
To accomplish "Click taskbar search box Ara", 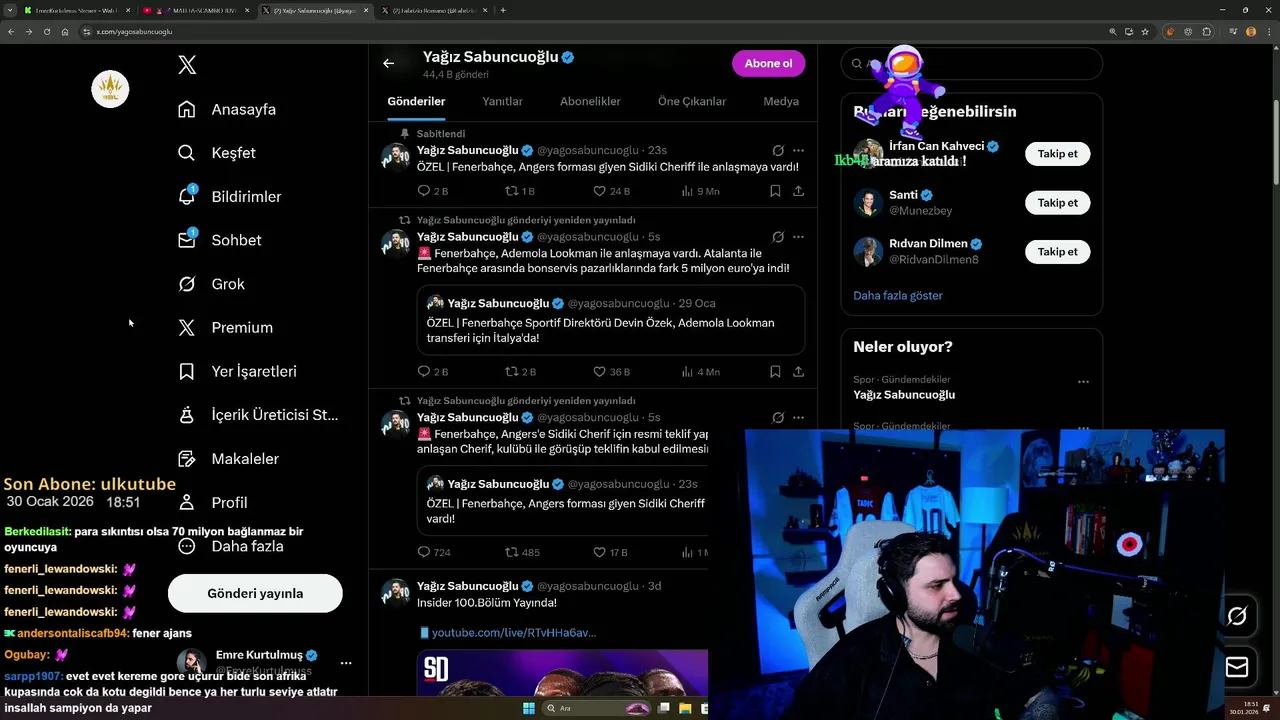I will tap(597, 708).
